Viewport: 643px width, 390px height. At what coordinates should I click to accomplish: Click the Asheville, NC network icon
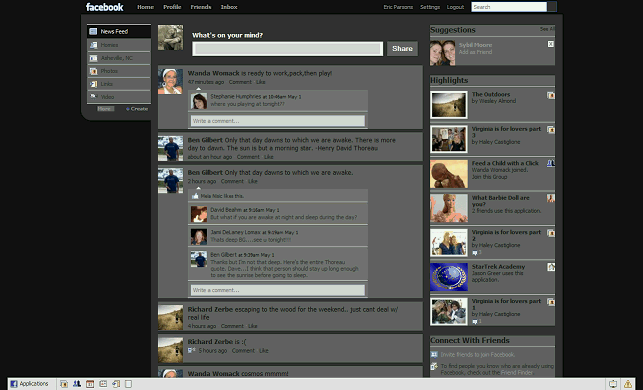(x=93, y=58)
